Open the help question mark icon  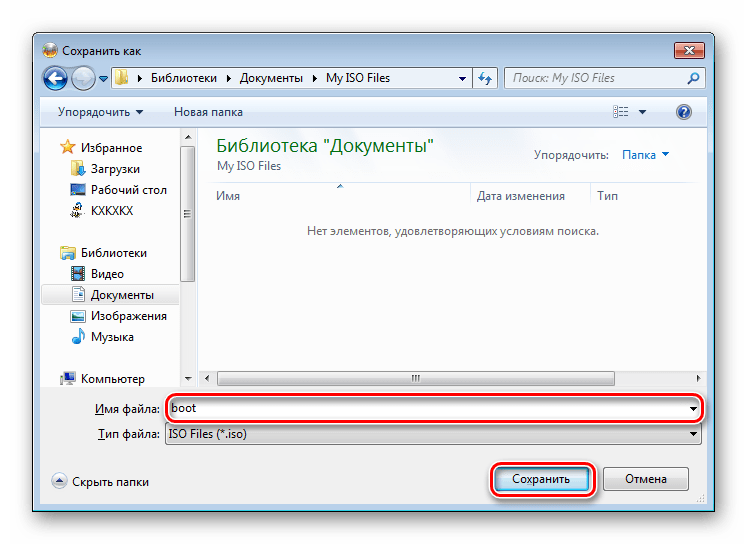[x=684, y=112]
